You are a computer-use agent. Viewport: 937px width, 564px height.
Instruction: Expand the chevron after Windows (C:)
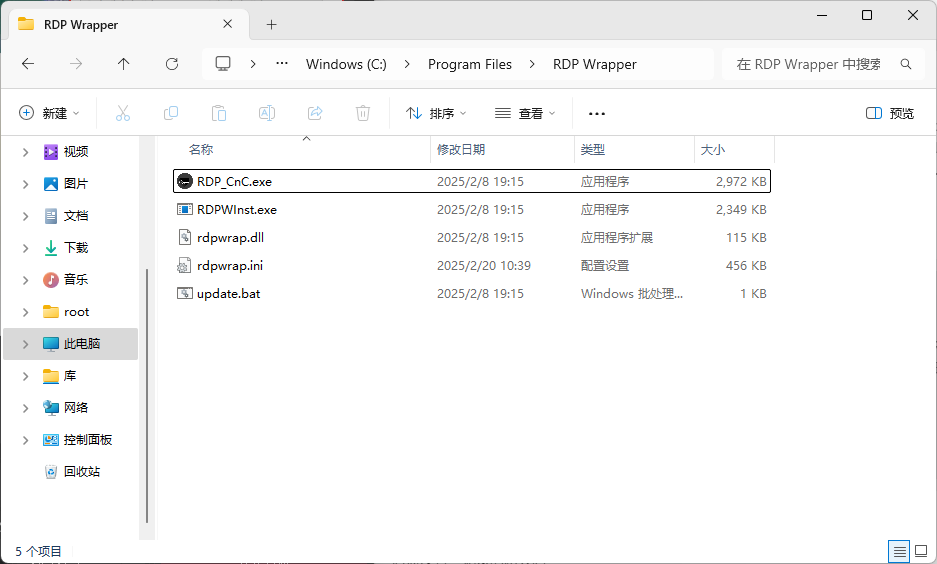pos(407,64)
